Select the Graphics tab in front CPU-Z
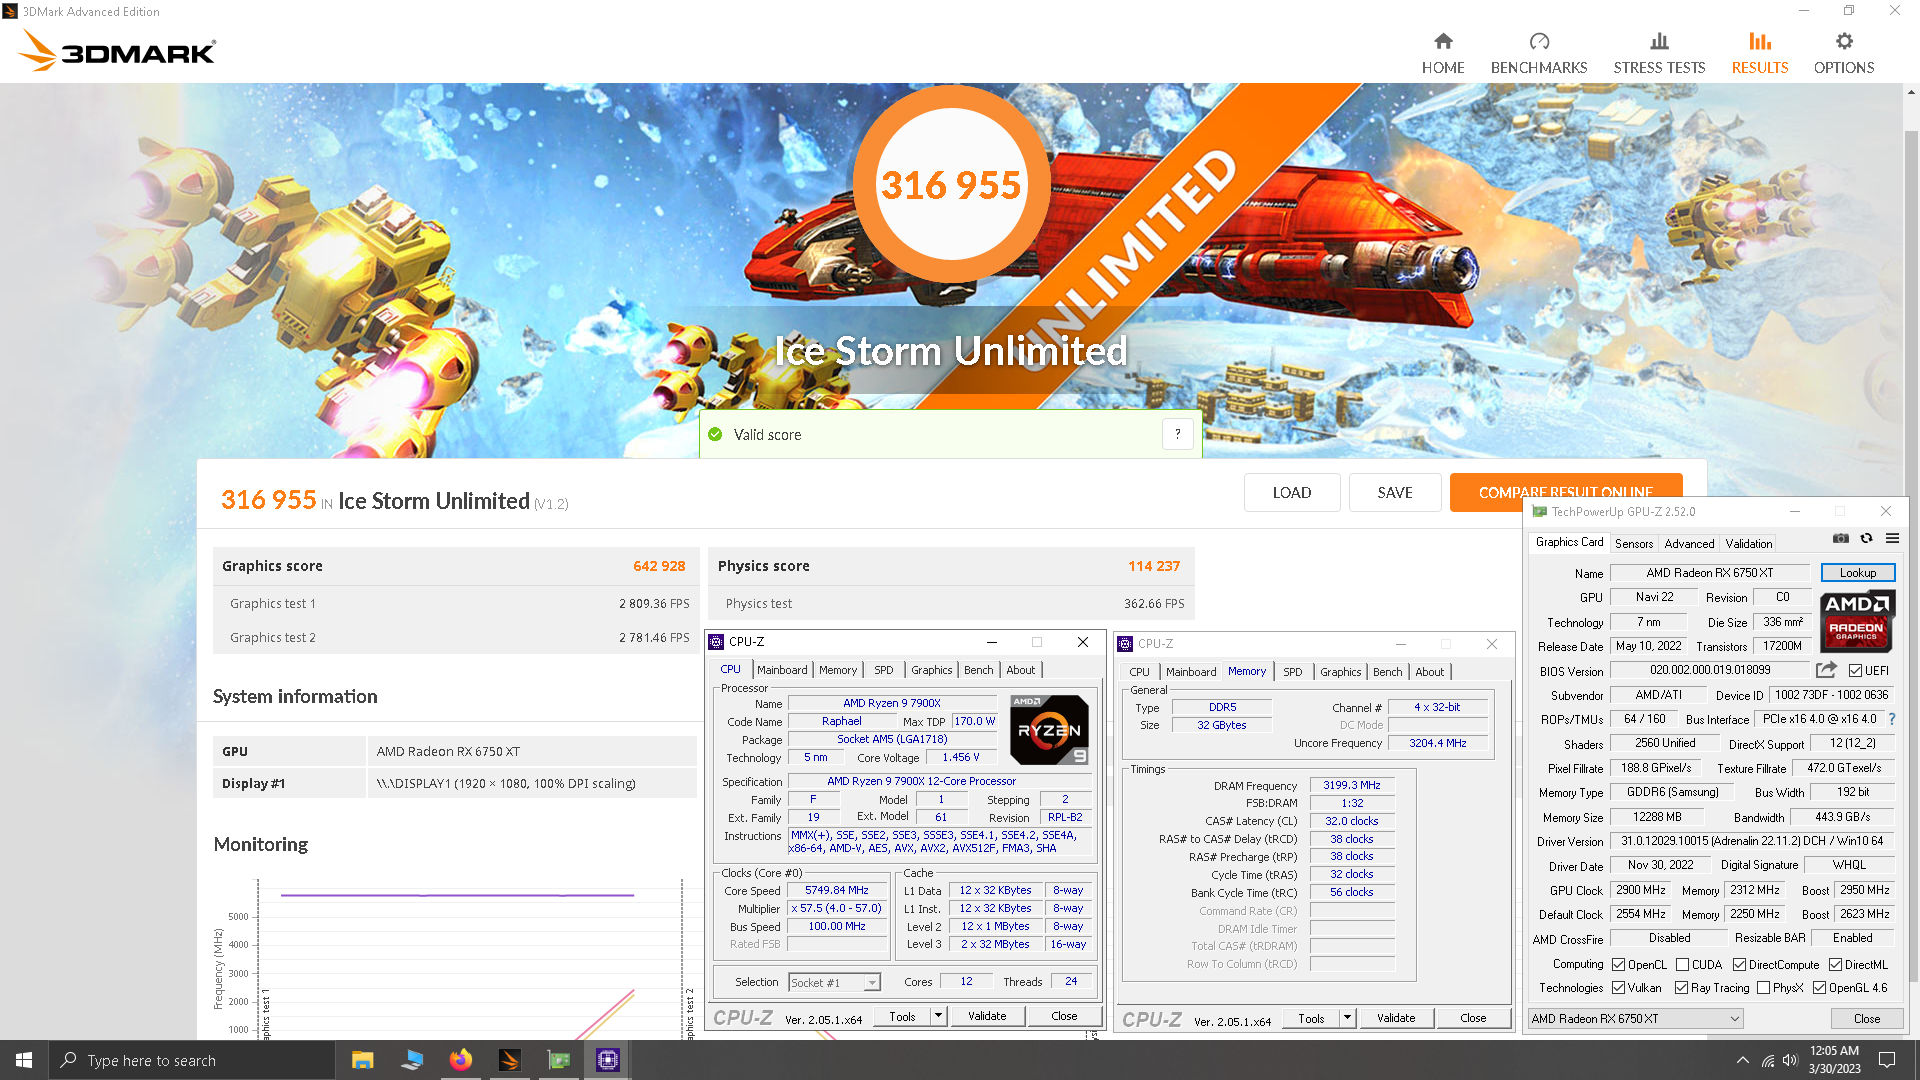This screenshot has height=1080, width=1920. [x=931, y=670]
